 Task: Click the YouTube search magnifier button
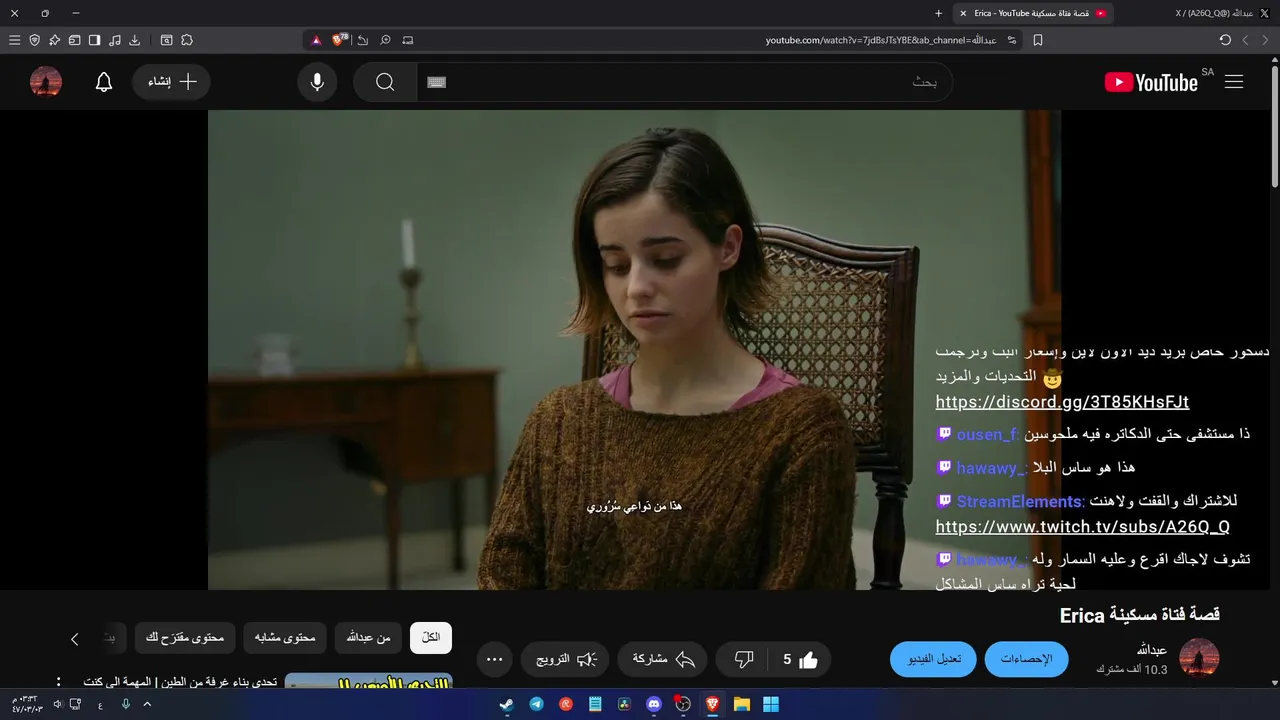point(385,82)
